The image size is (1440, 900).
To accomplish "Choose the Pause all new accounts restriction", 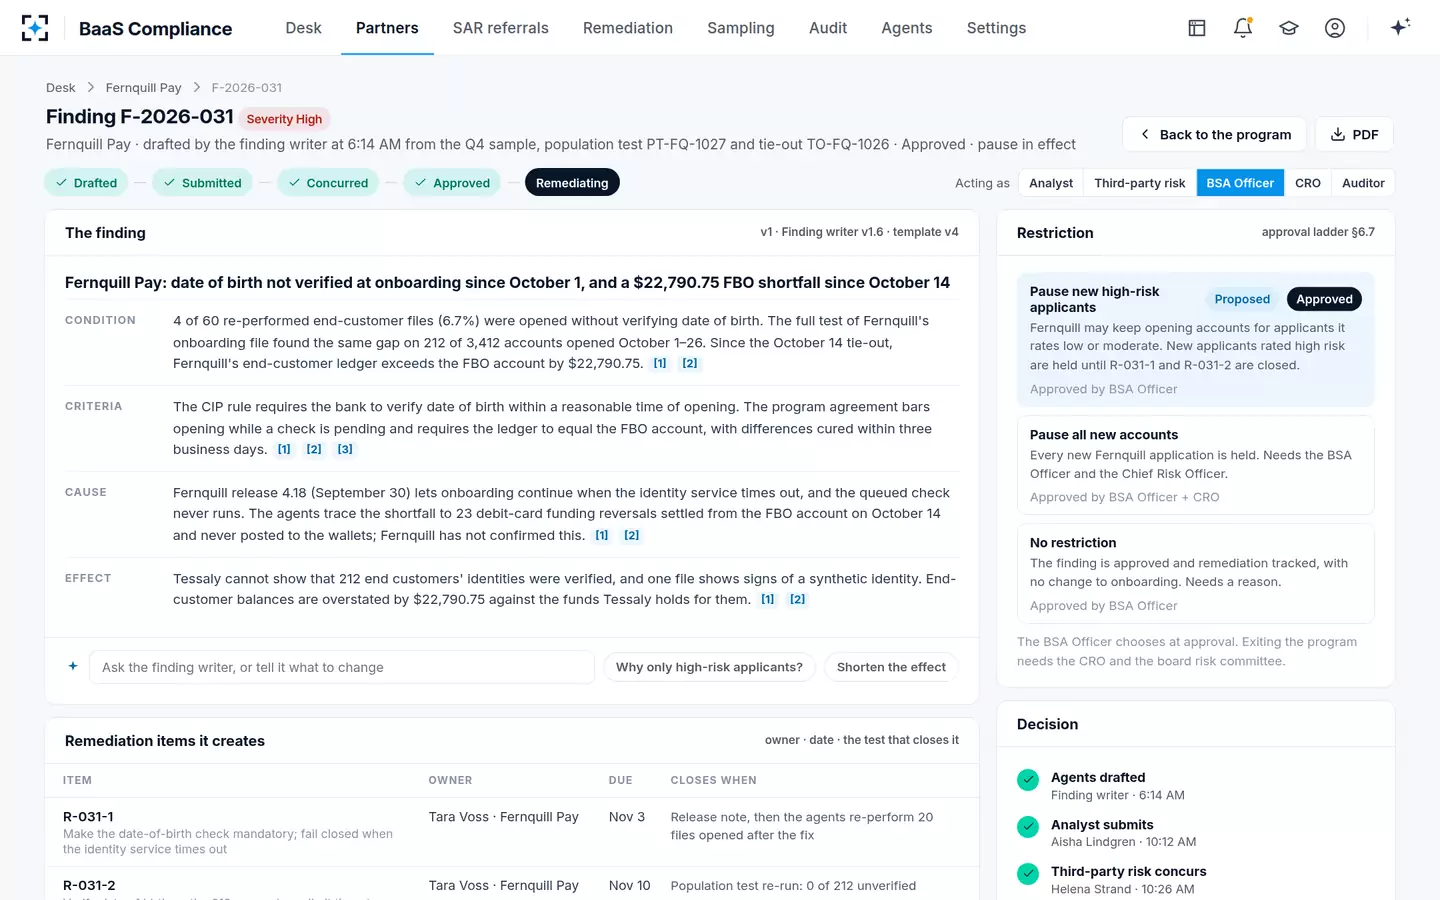I will (1196, 465).
